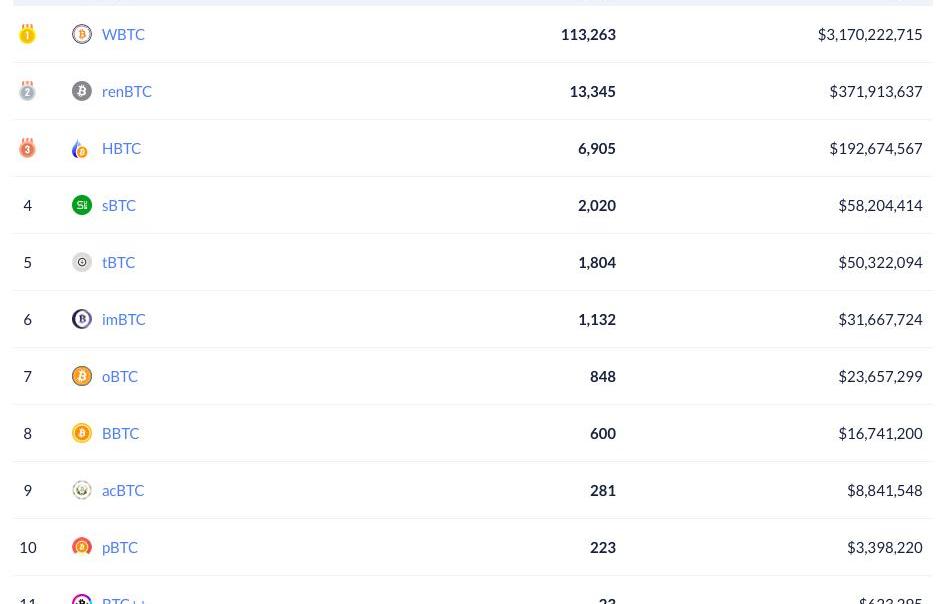Follow the sBTC token link
The width and height of the screenshot is (940, 604).
click(x=119, y=205)
